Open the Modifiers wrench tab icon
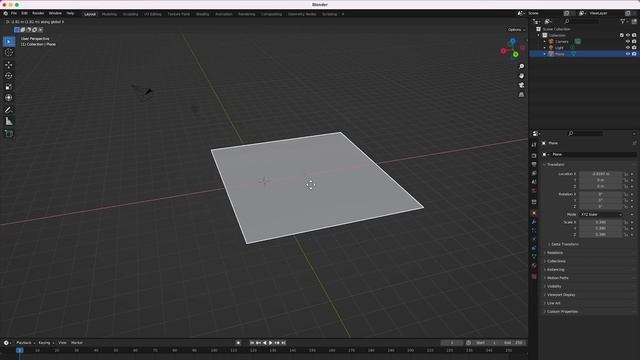Viewport: 640px width, 360px height. pos(534,222)
